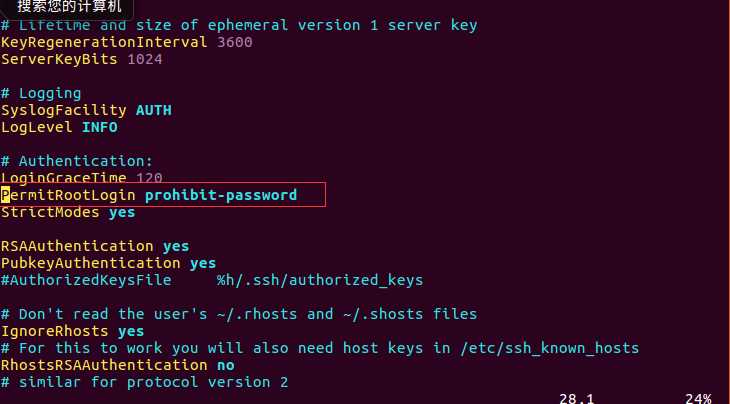Click the ServerKeyBits value 1024
This screenshot has width=730, height=404.
click(x=145, y=59)
